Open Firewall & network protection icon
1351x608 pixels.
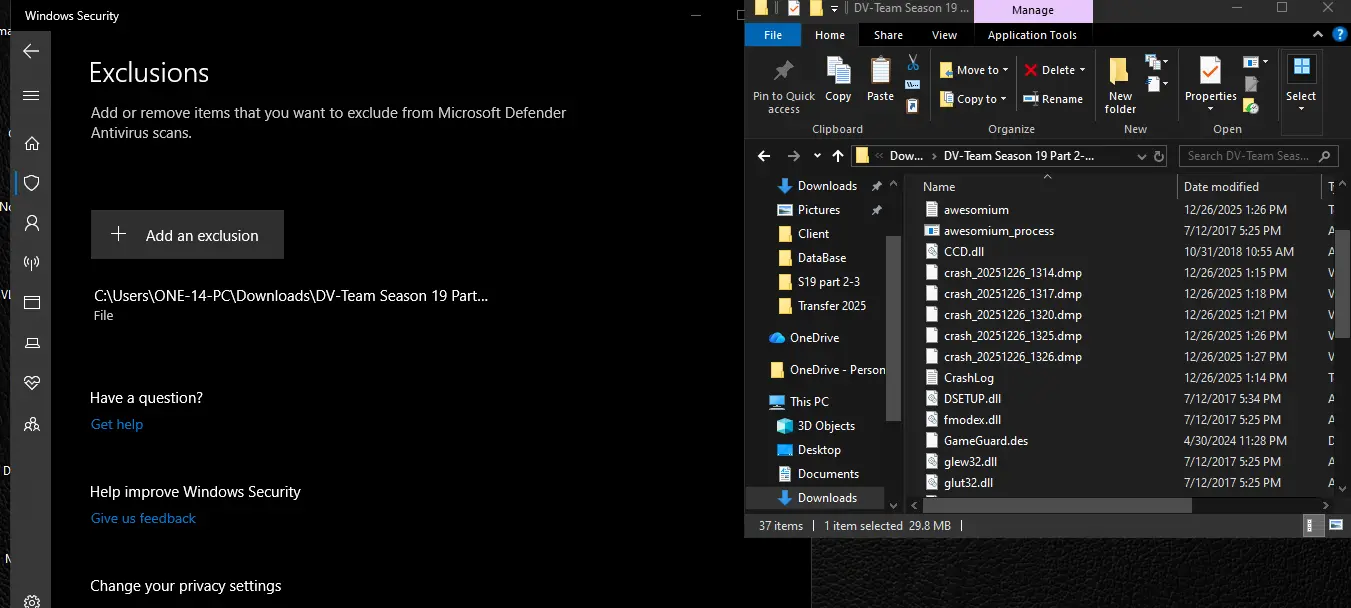pos(31,263)
